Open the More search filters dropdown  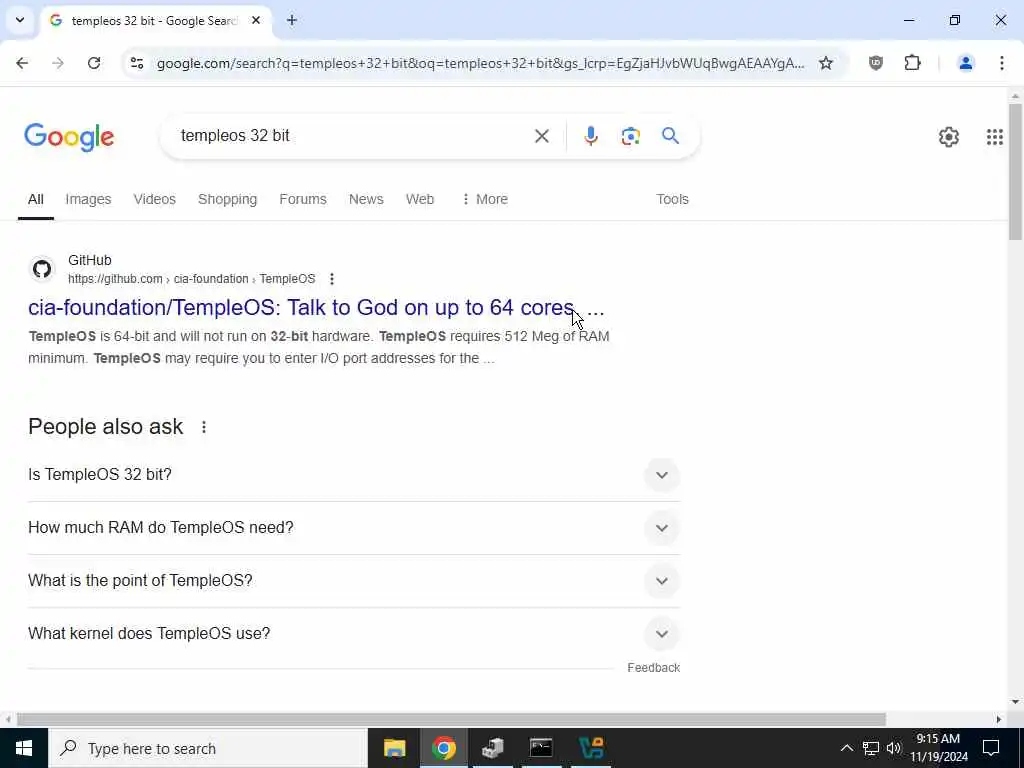pos(484,199)
